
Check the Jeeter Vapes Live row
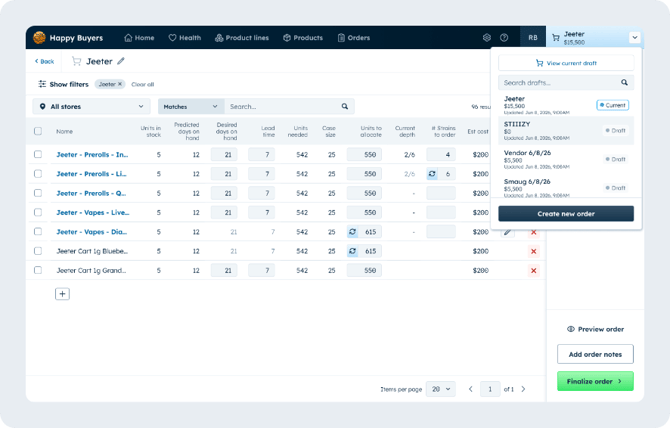coord(38,212)
